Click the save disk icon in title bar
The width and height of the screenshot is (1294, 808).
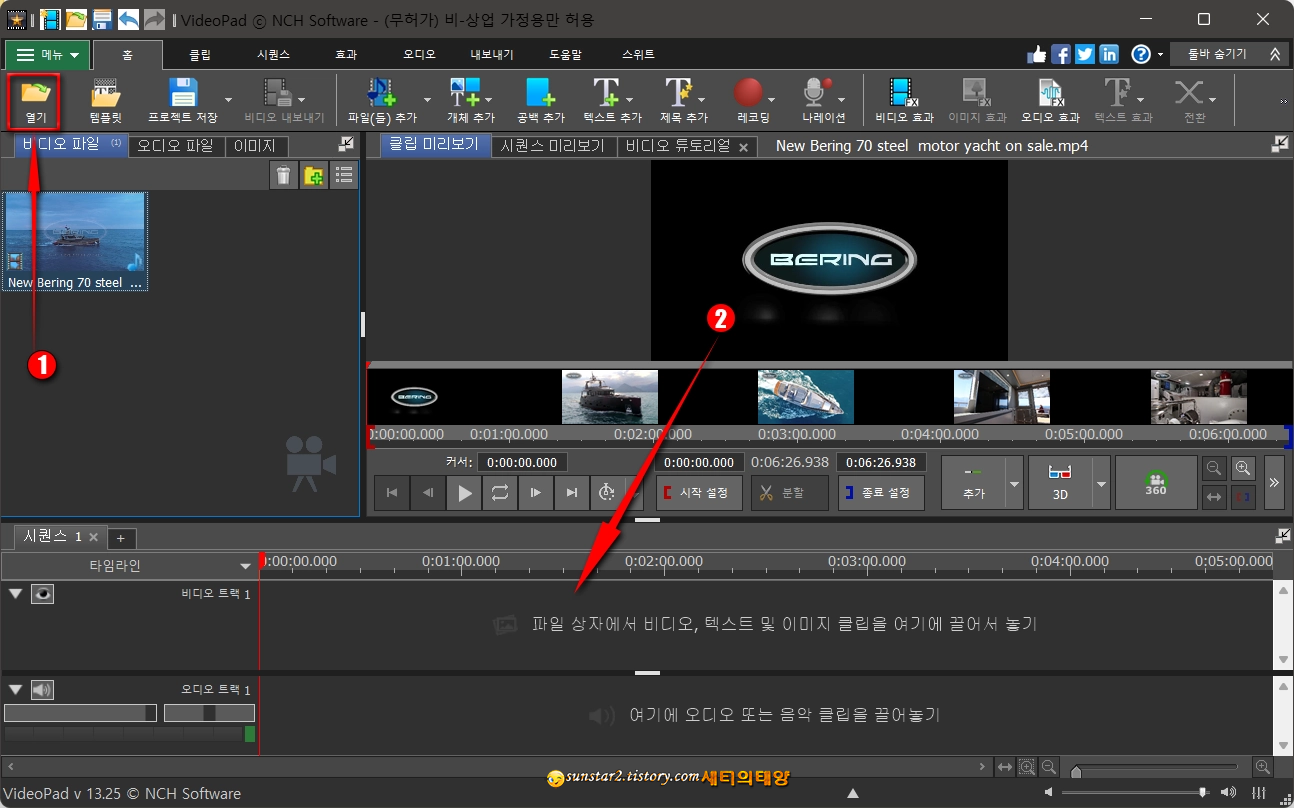pos(102,19)
